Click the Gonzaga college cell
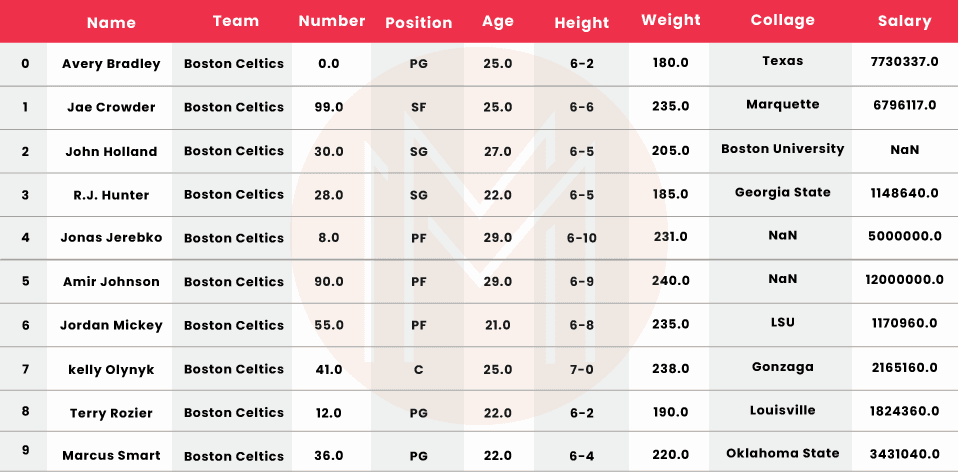 (782, 367)
